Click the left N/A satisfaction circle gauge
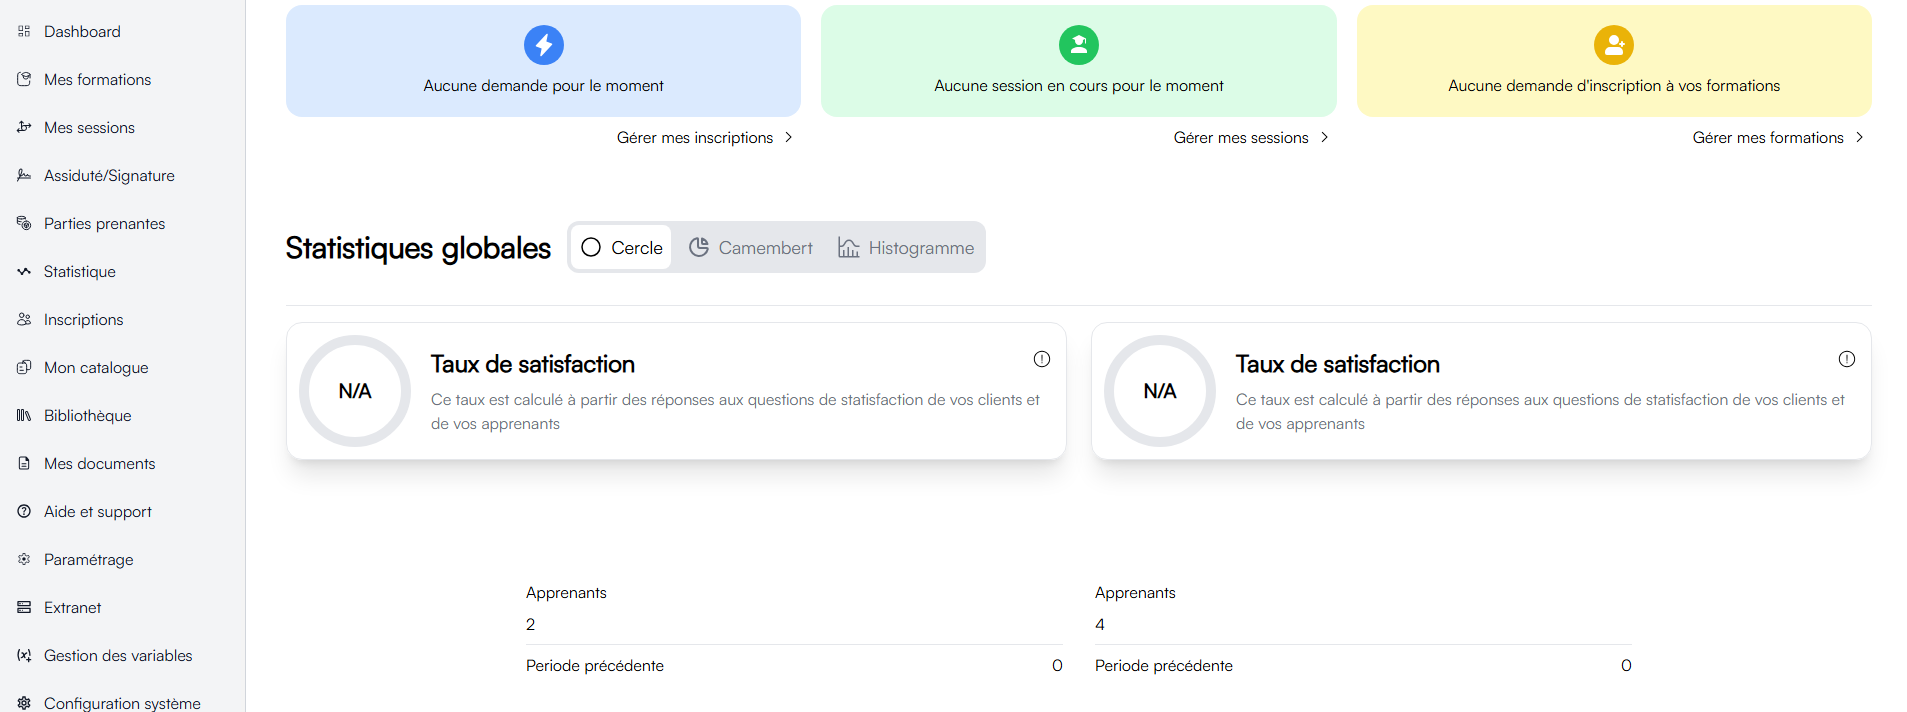 point(355,391)
